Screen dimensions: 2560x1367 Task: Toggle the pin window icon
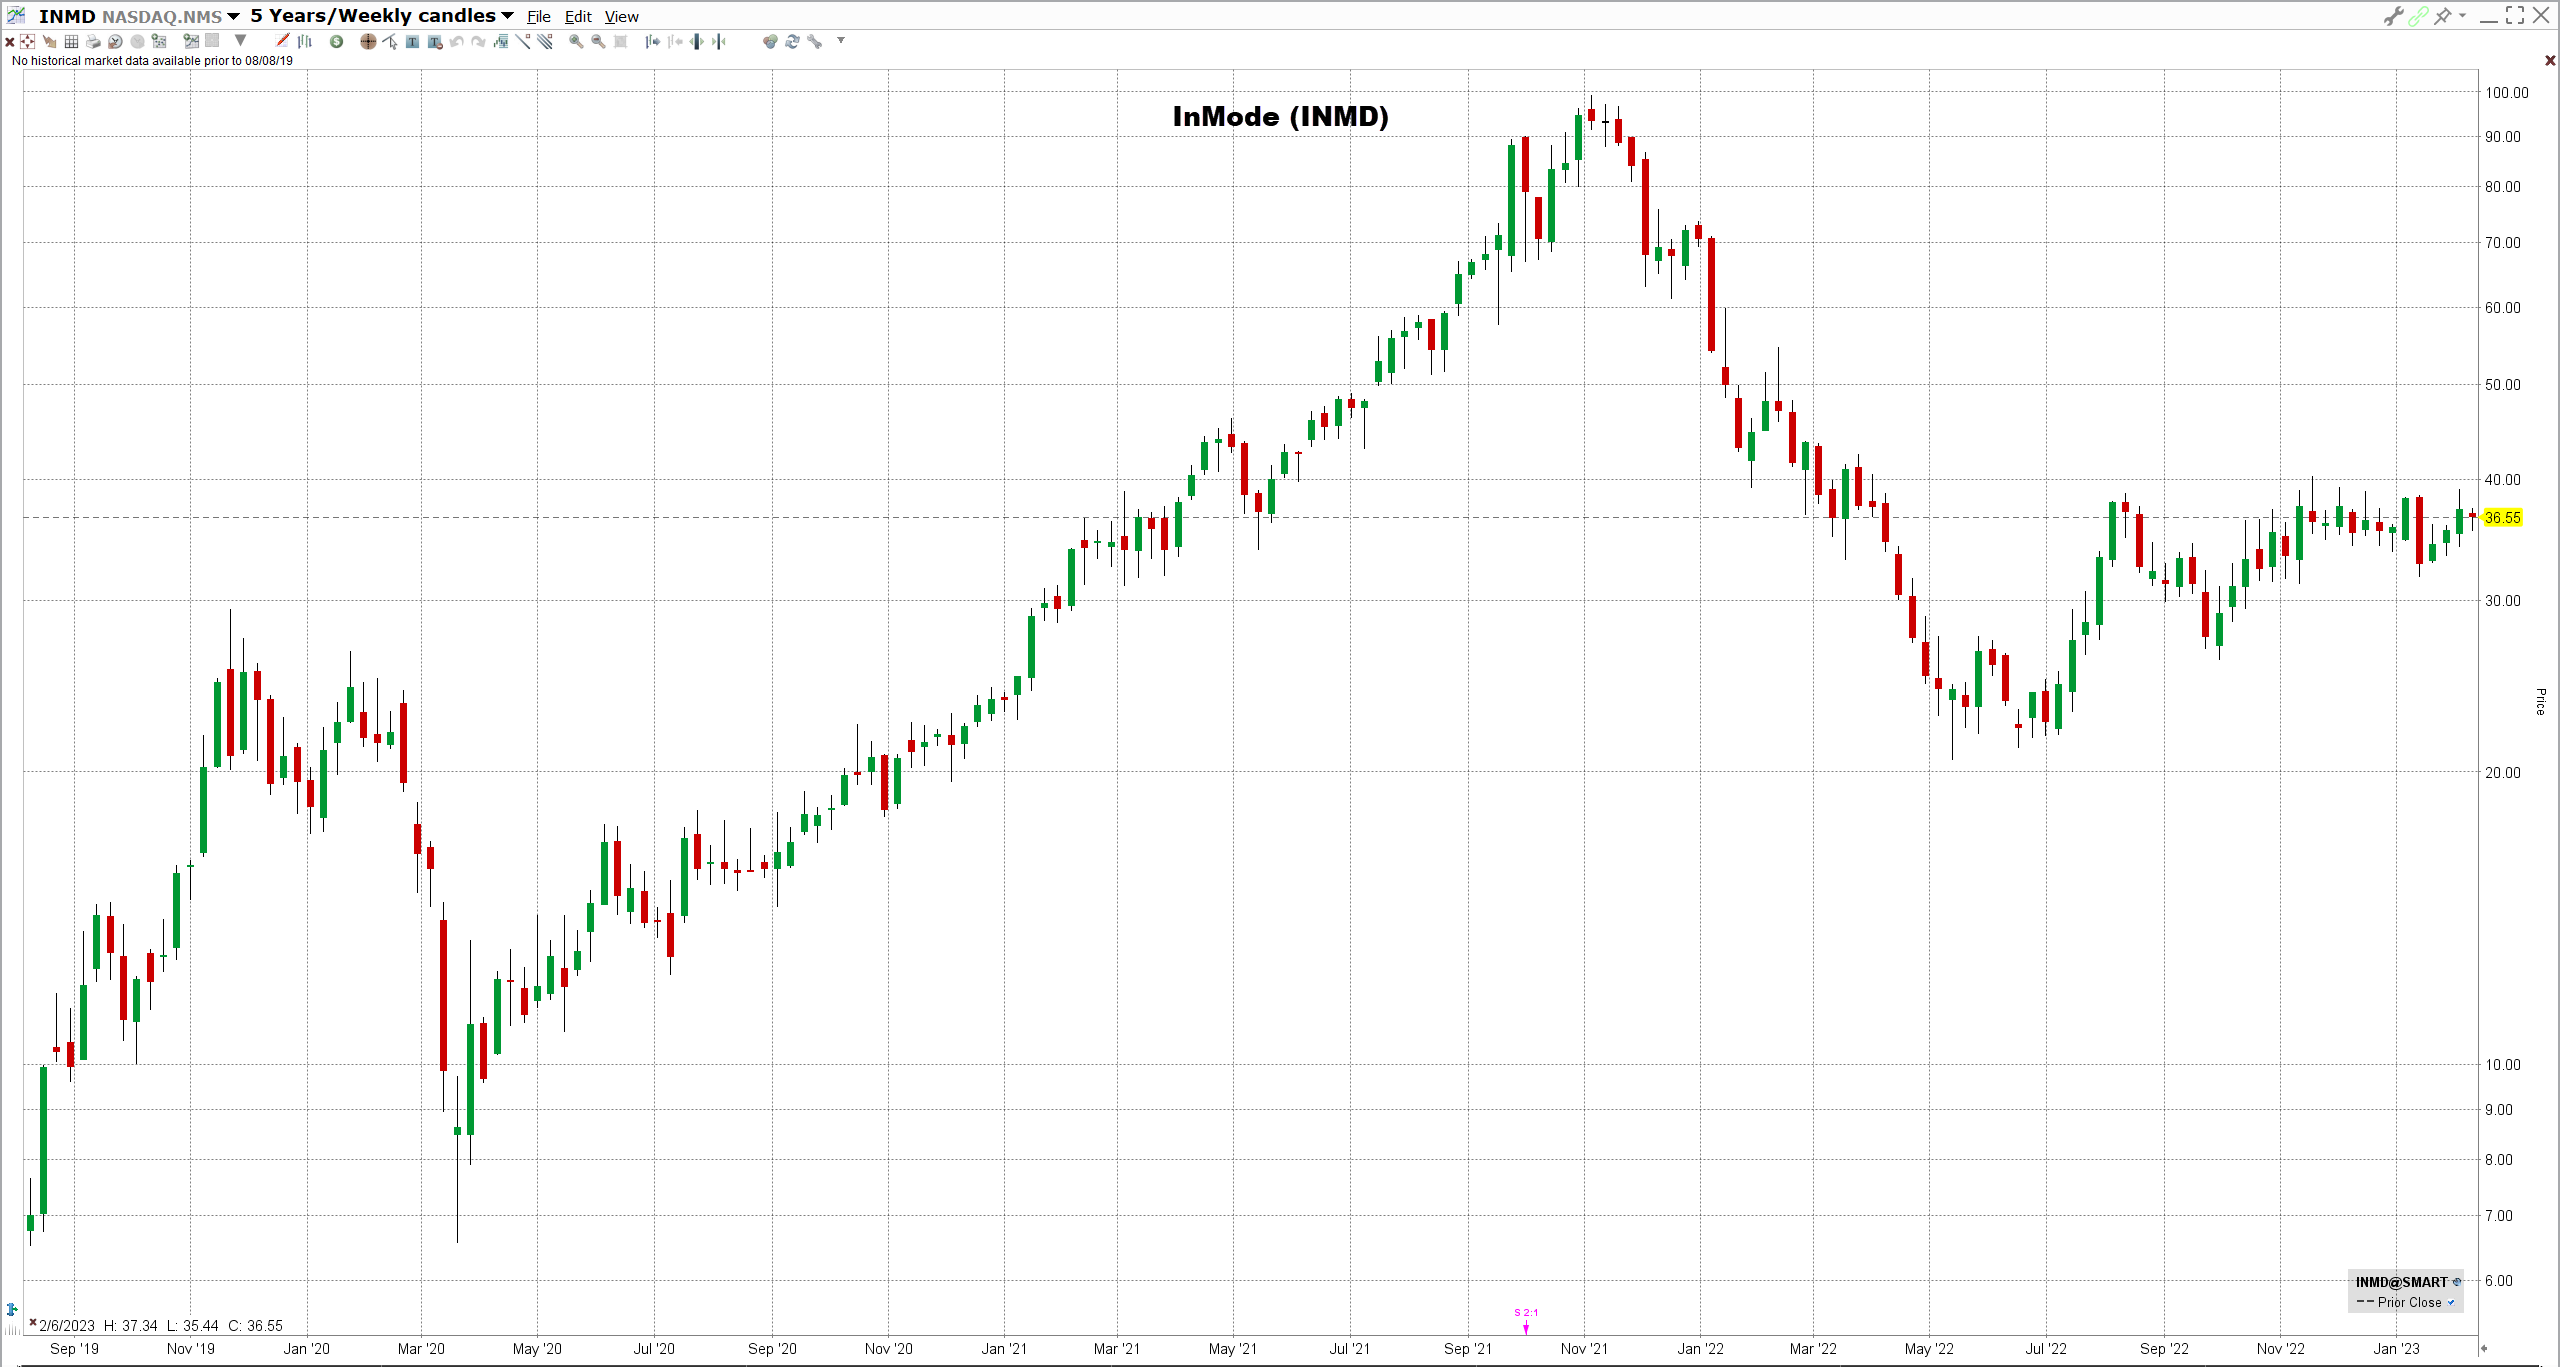tap(2442, 15)
